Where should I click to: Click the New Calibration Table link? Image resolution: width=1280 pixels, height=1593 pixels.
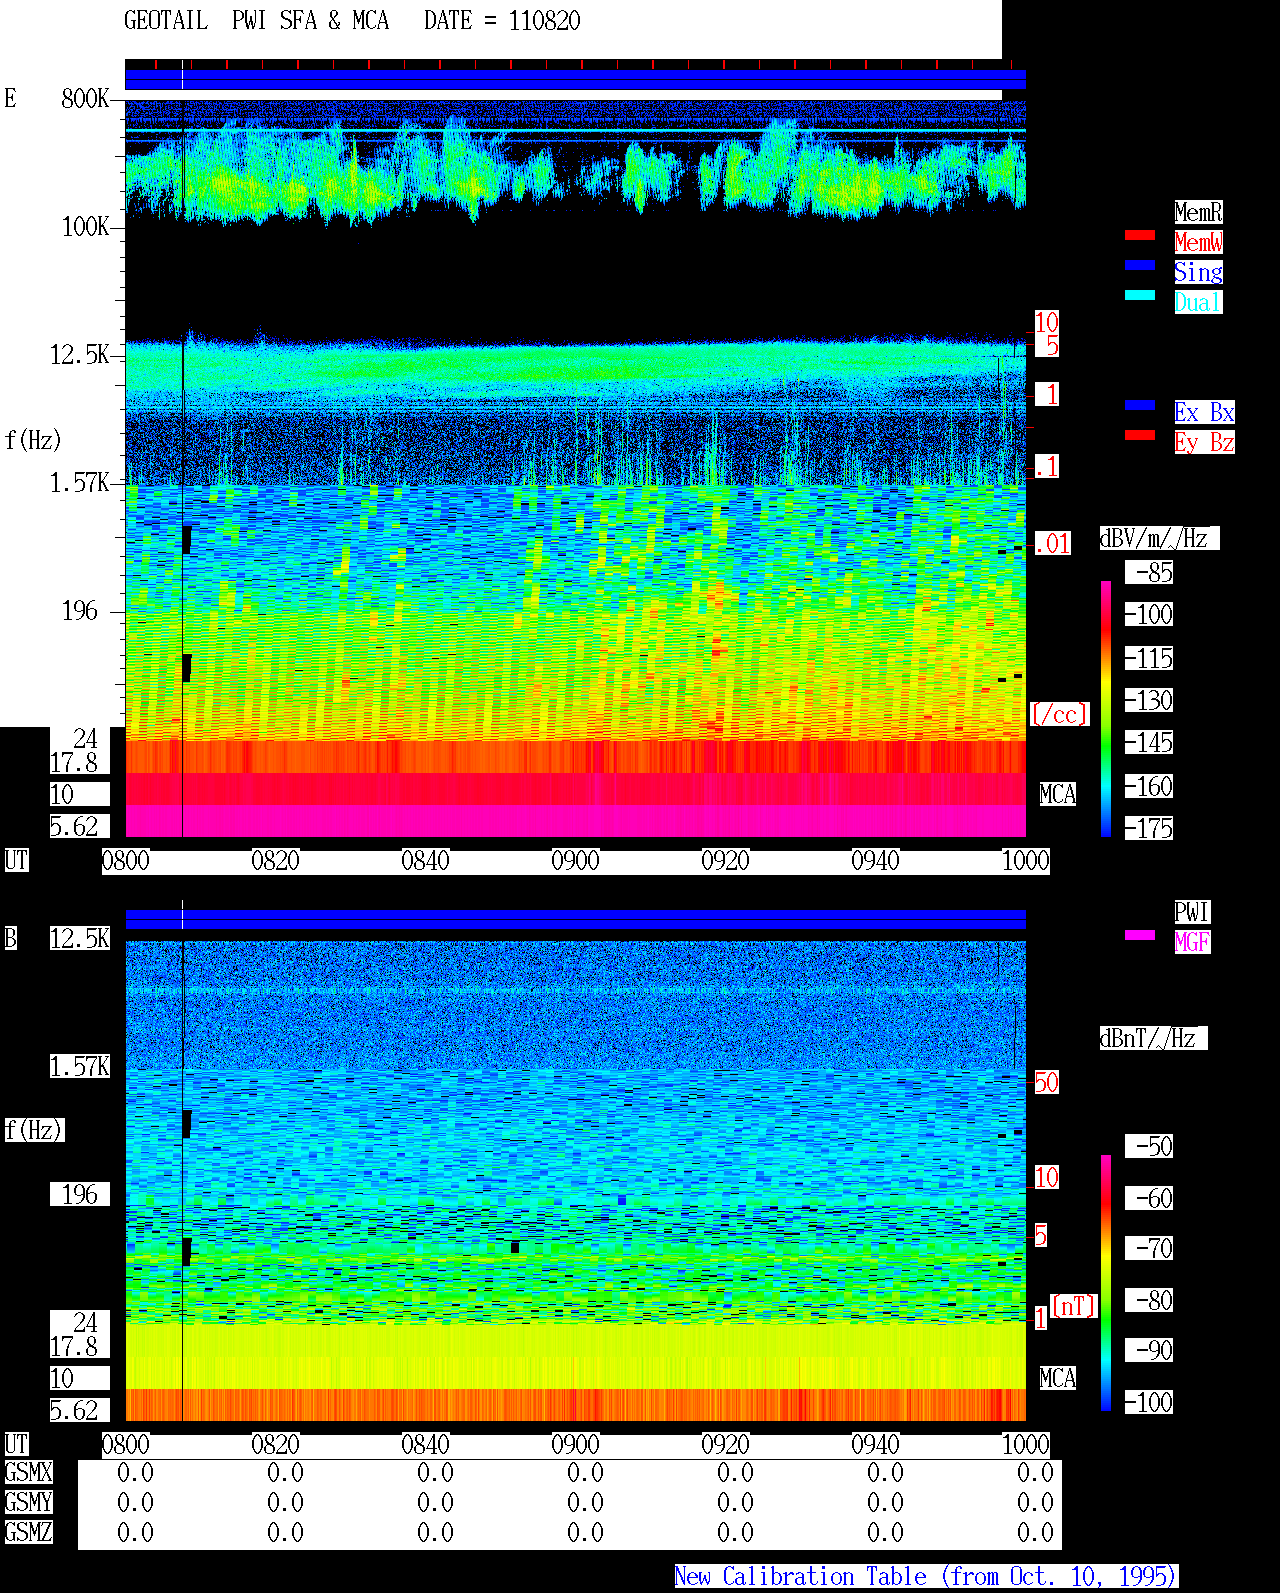pyautogui.click(x=926, y=1576)
